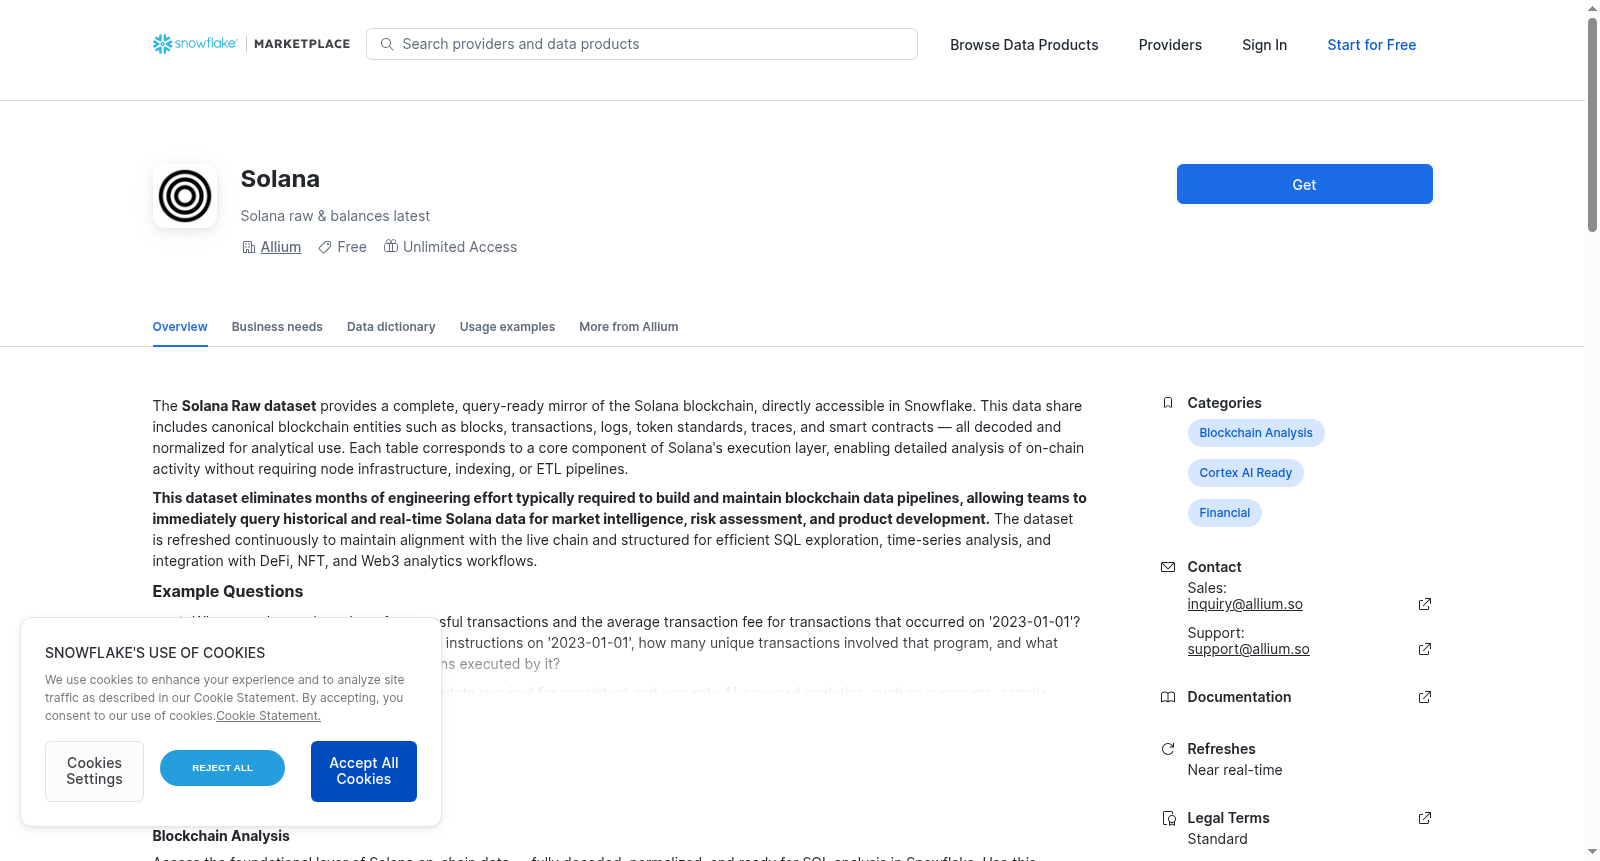Click the Legal Terms label
Screen dimensions: 1600x861
tap(1228, 818)
